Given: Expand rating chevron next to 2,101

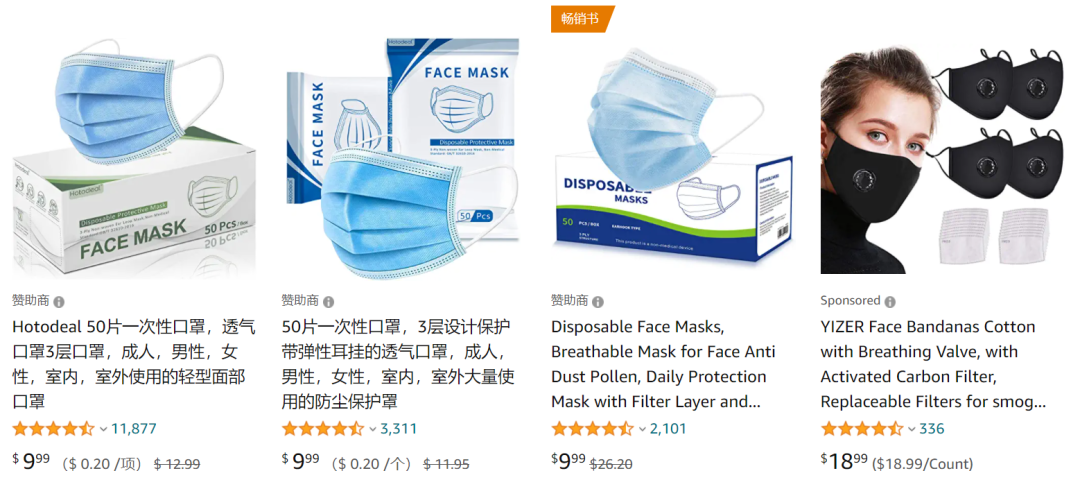Looking at the screenshot, I should pyautogui.click(x=642, y=430).
